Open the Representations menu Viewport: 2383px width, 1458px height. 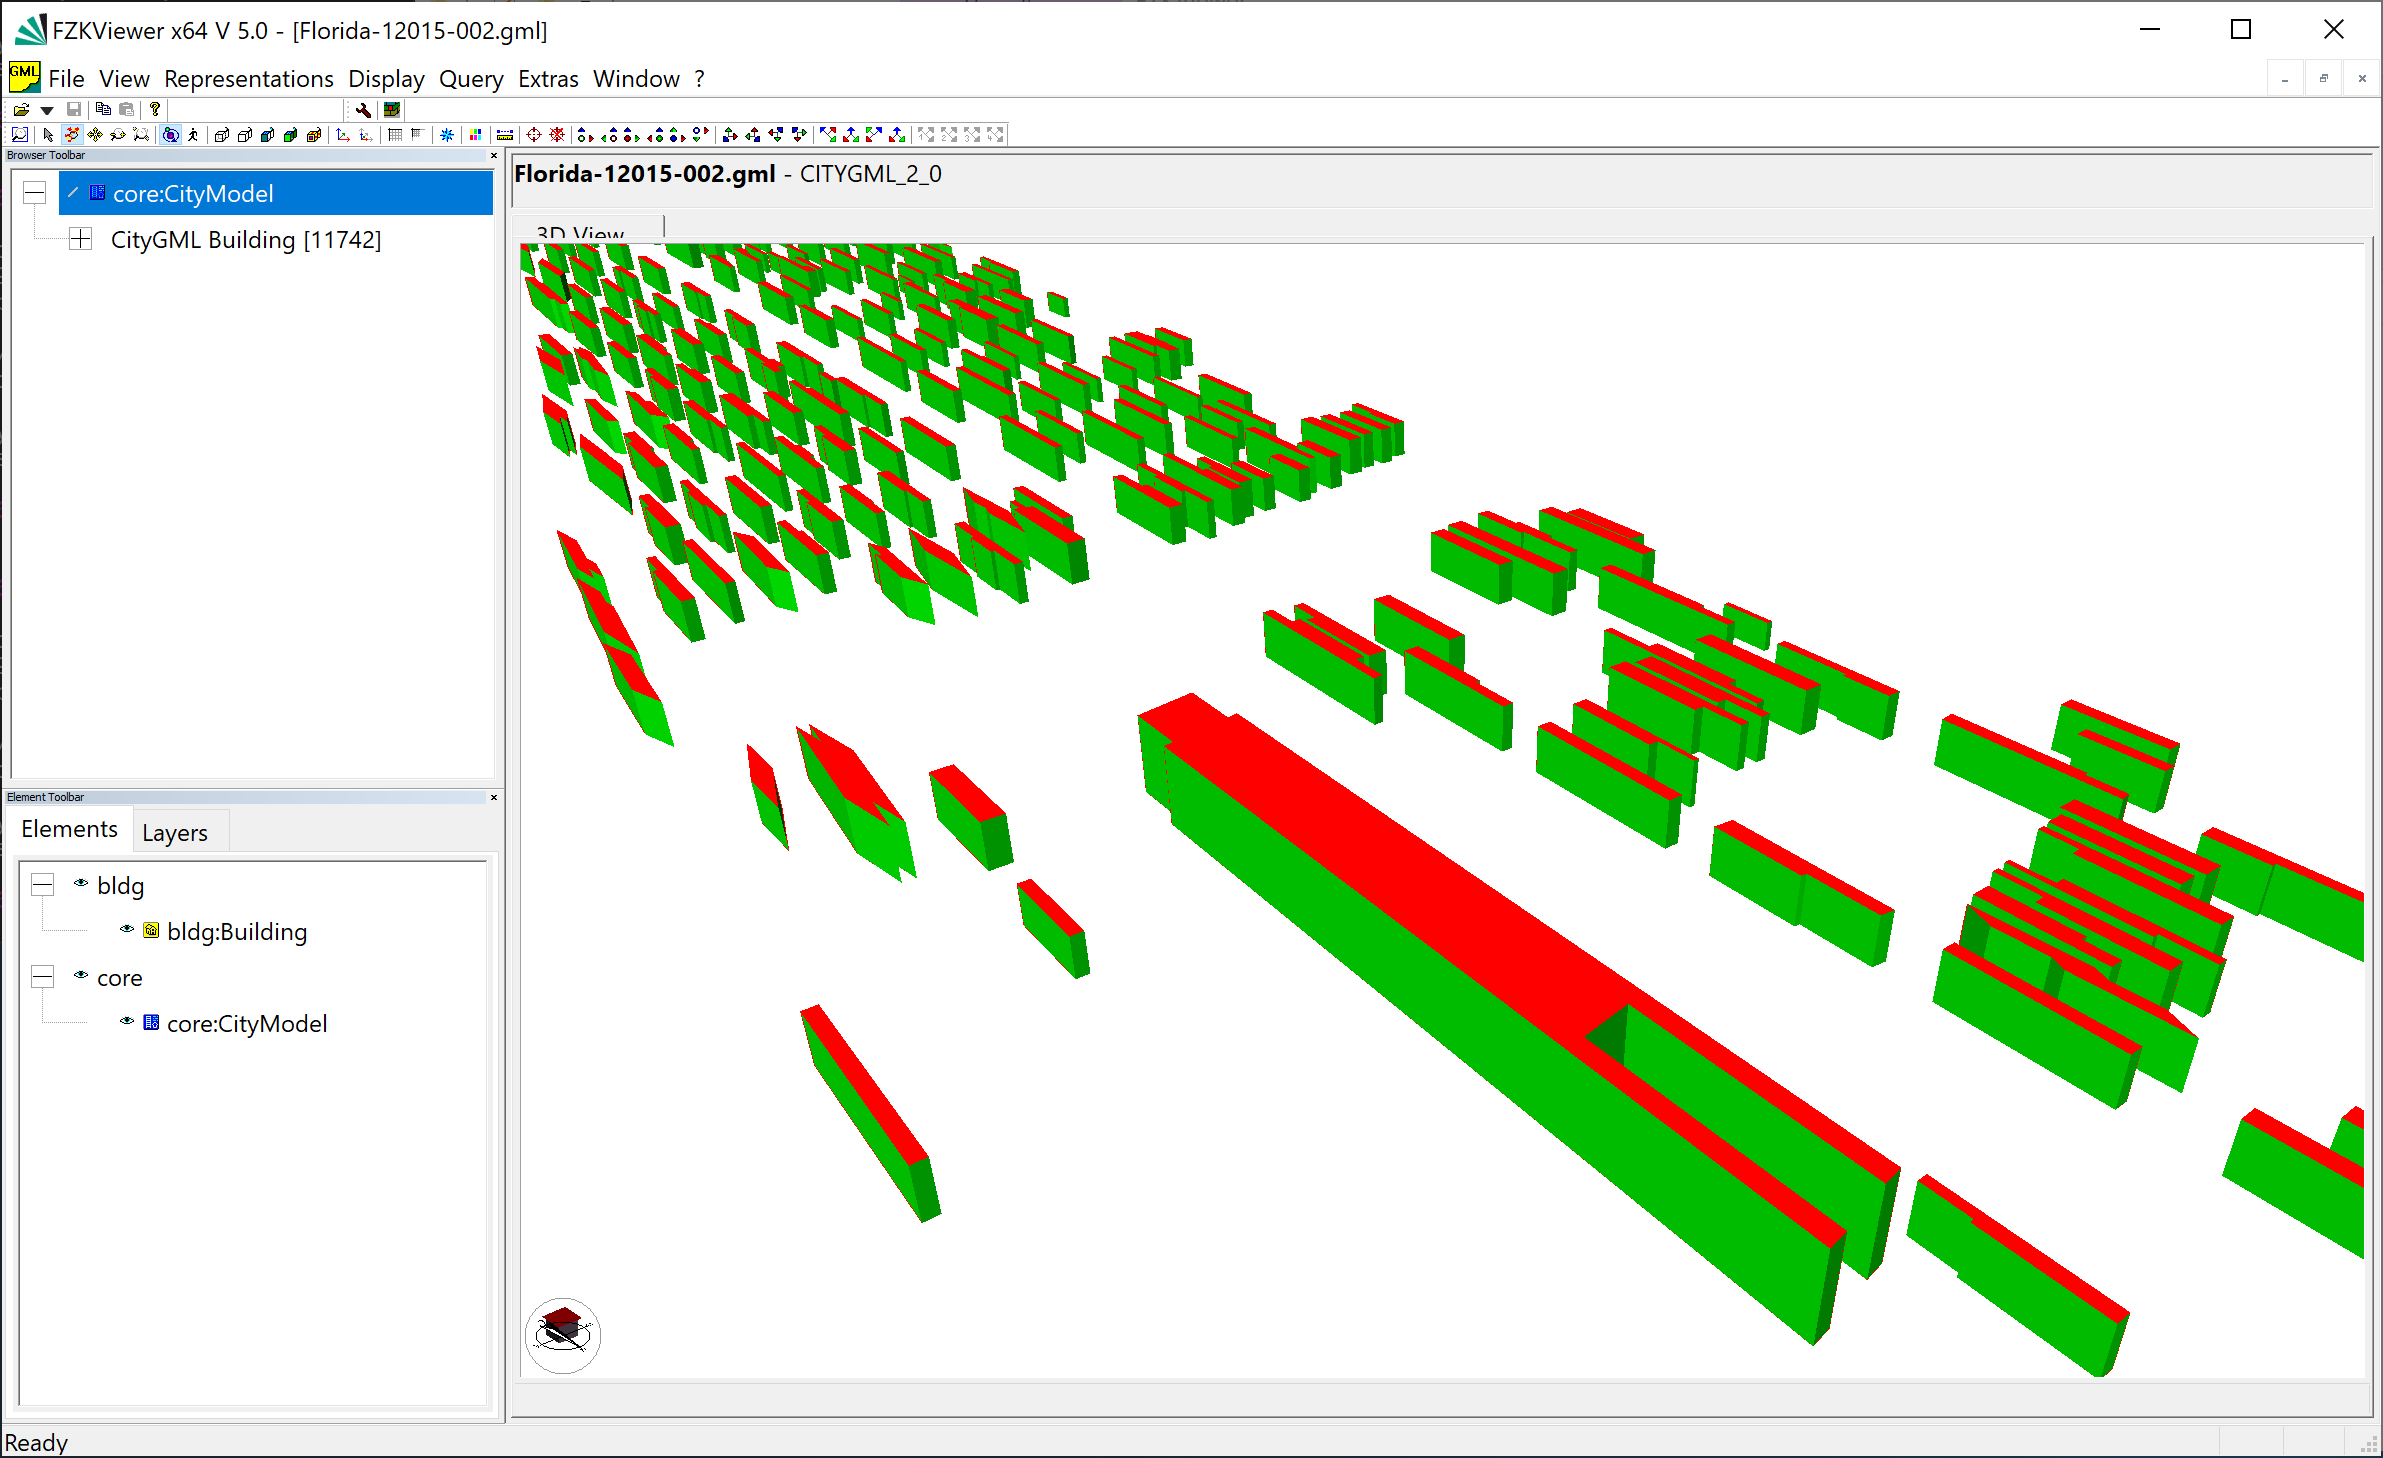(249, 78)
